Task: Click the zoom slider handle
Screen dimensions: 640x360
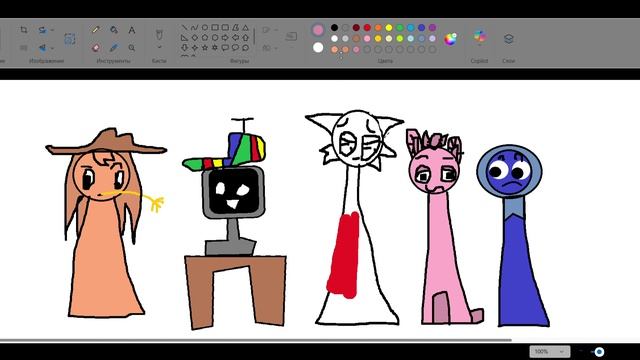Action: [599, 351]
